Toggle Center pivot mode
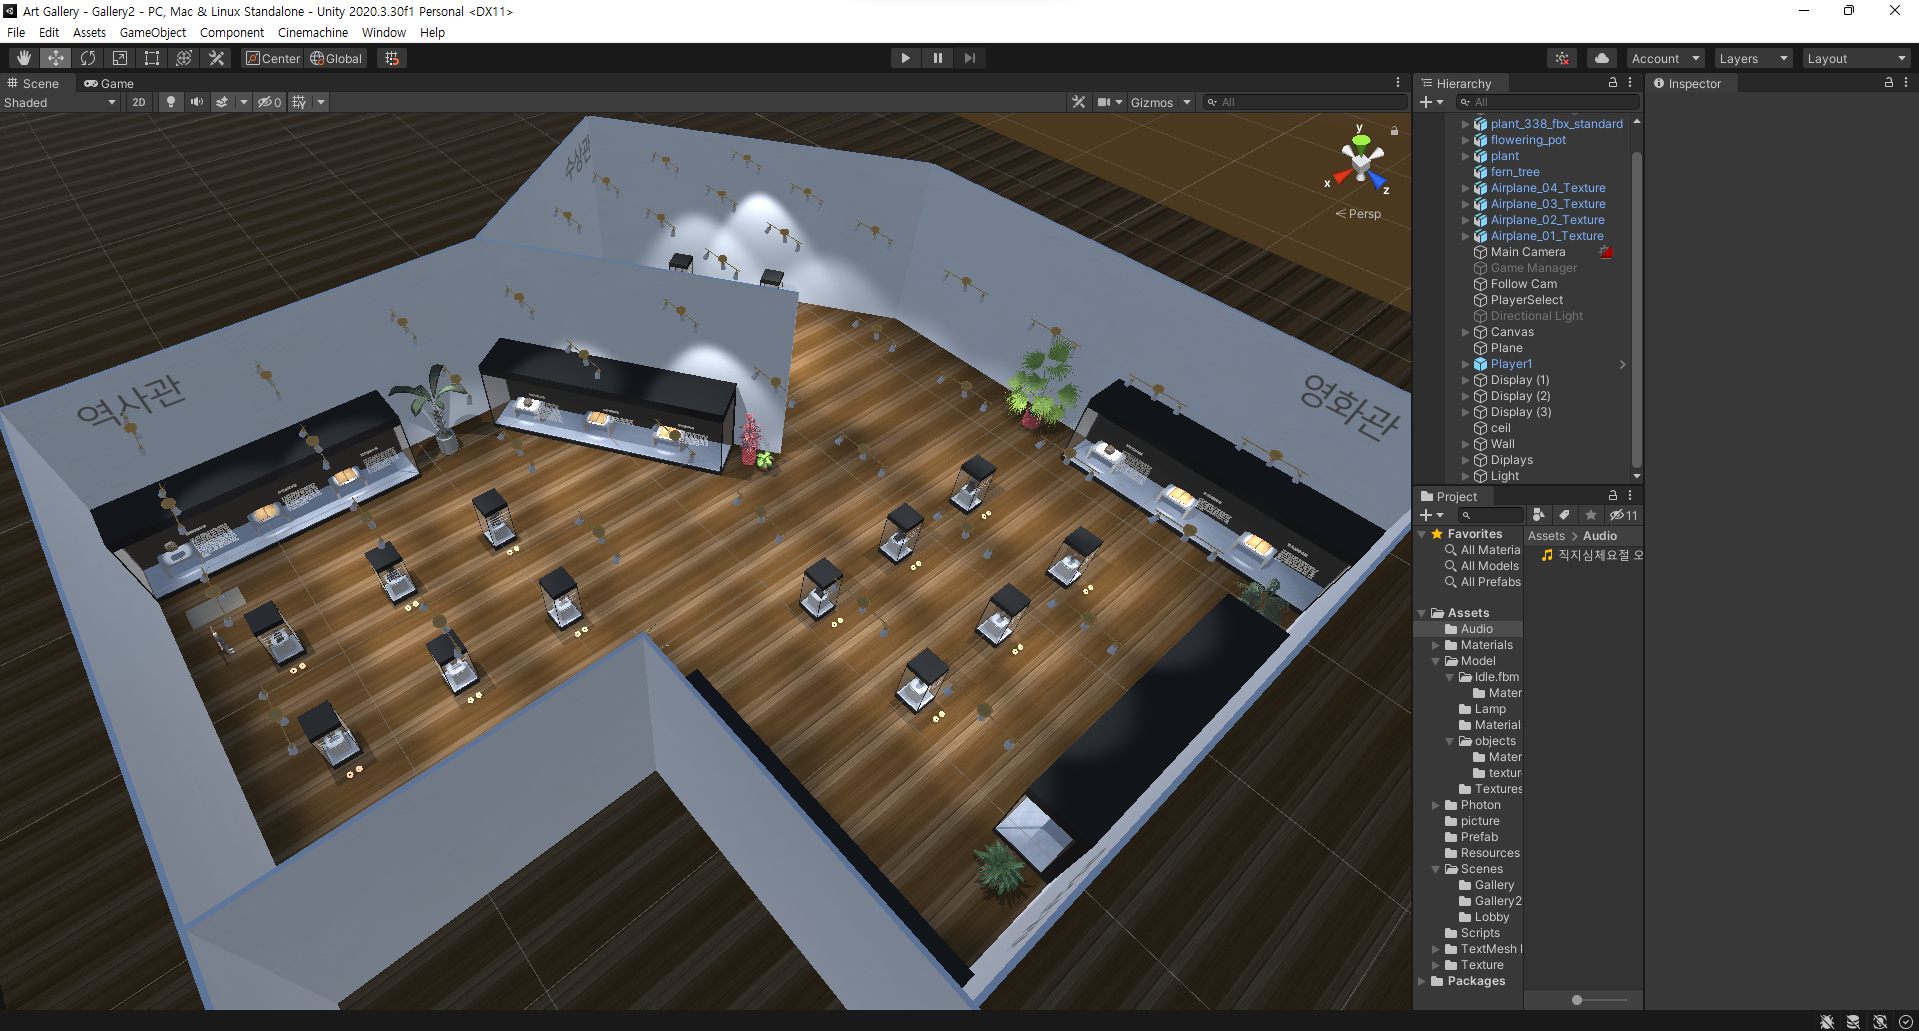1919x1031 pixels. [272, 58]
